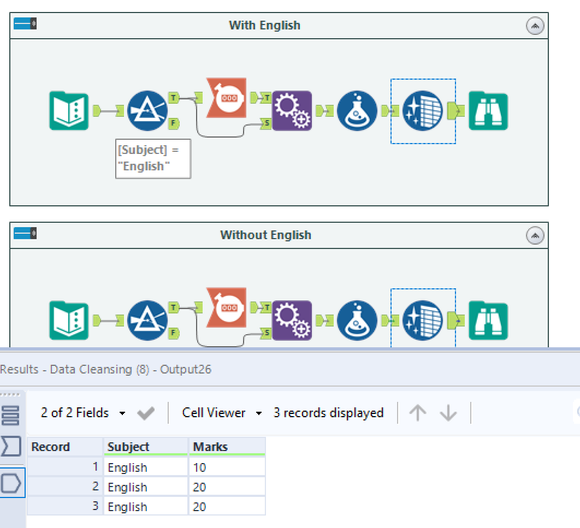This screenshot has height=528, width=580.
Task: Click Results - Data Cleansing (8) title
Action: (x=106, y=369)
